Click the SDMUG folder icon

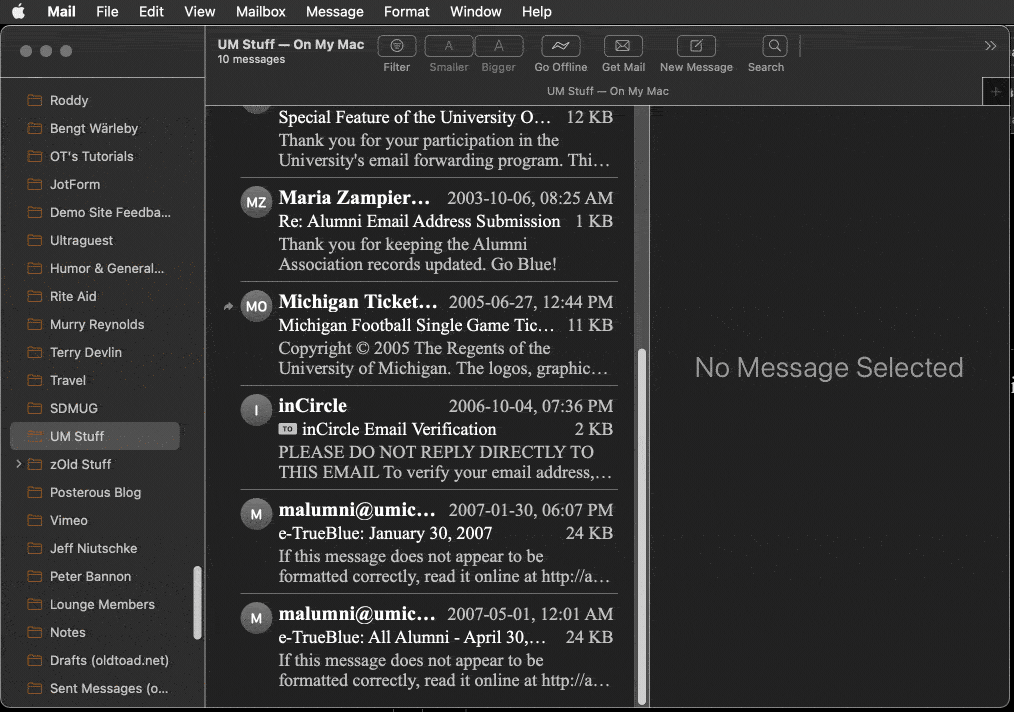click(34, 408)
